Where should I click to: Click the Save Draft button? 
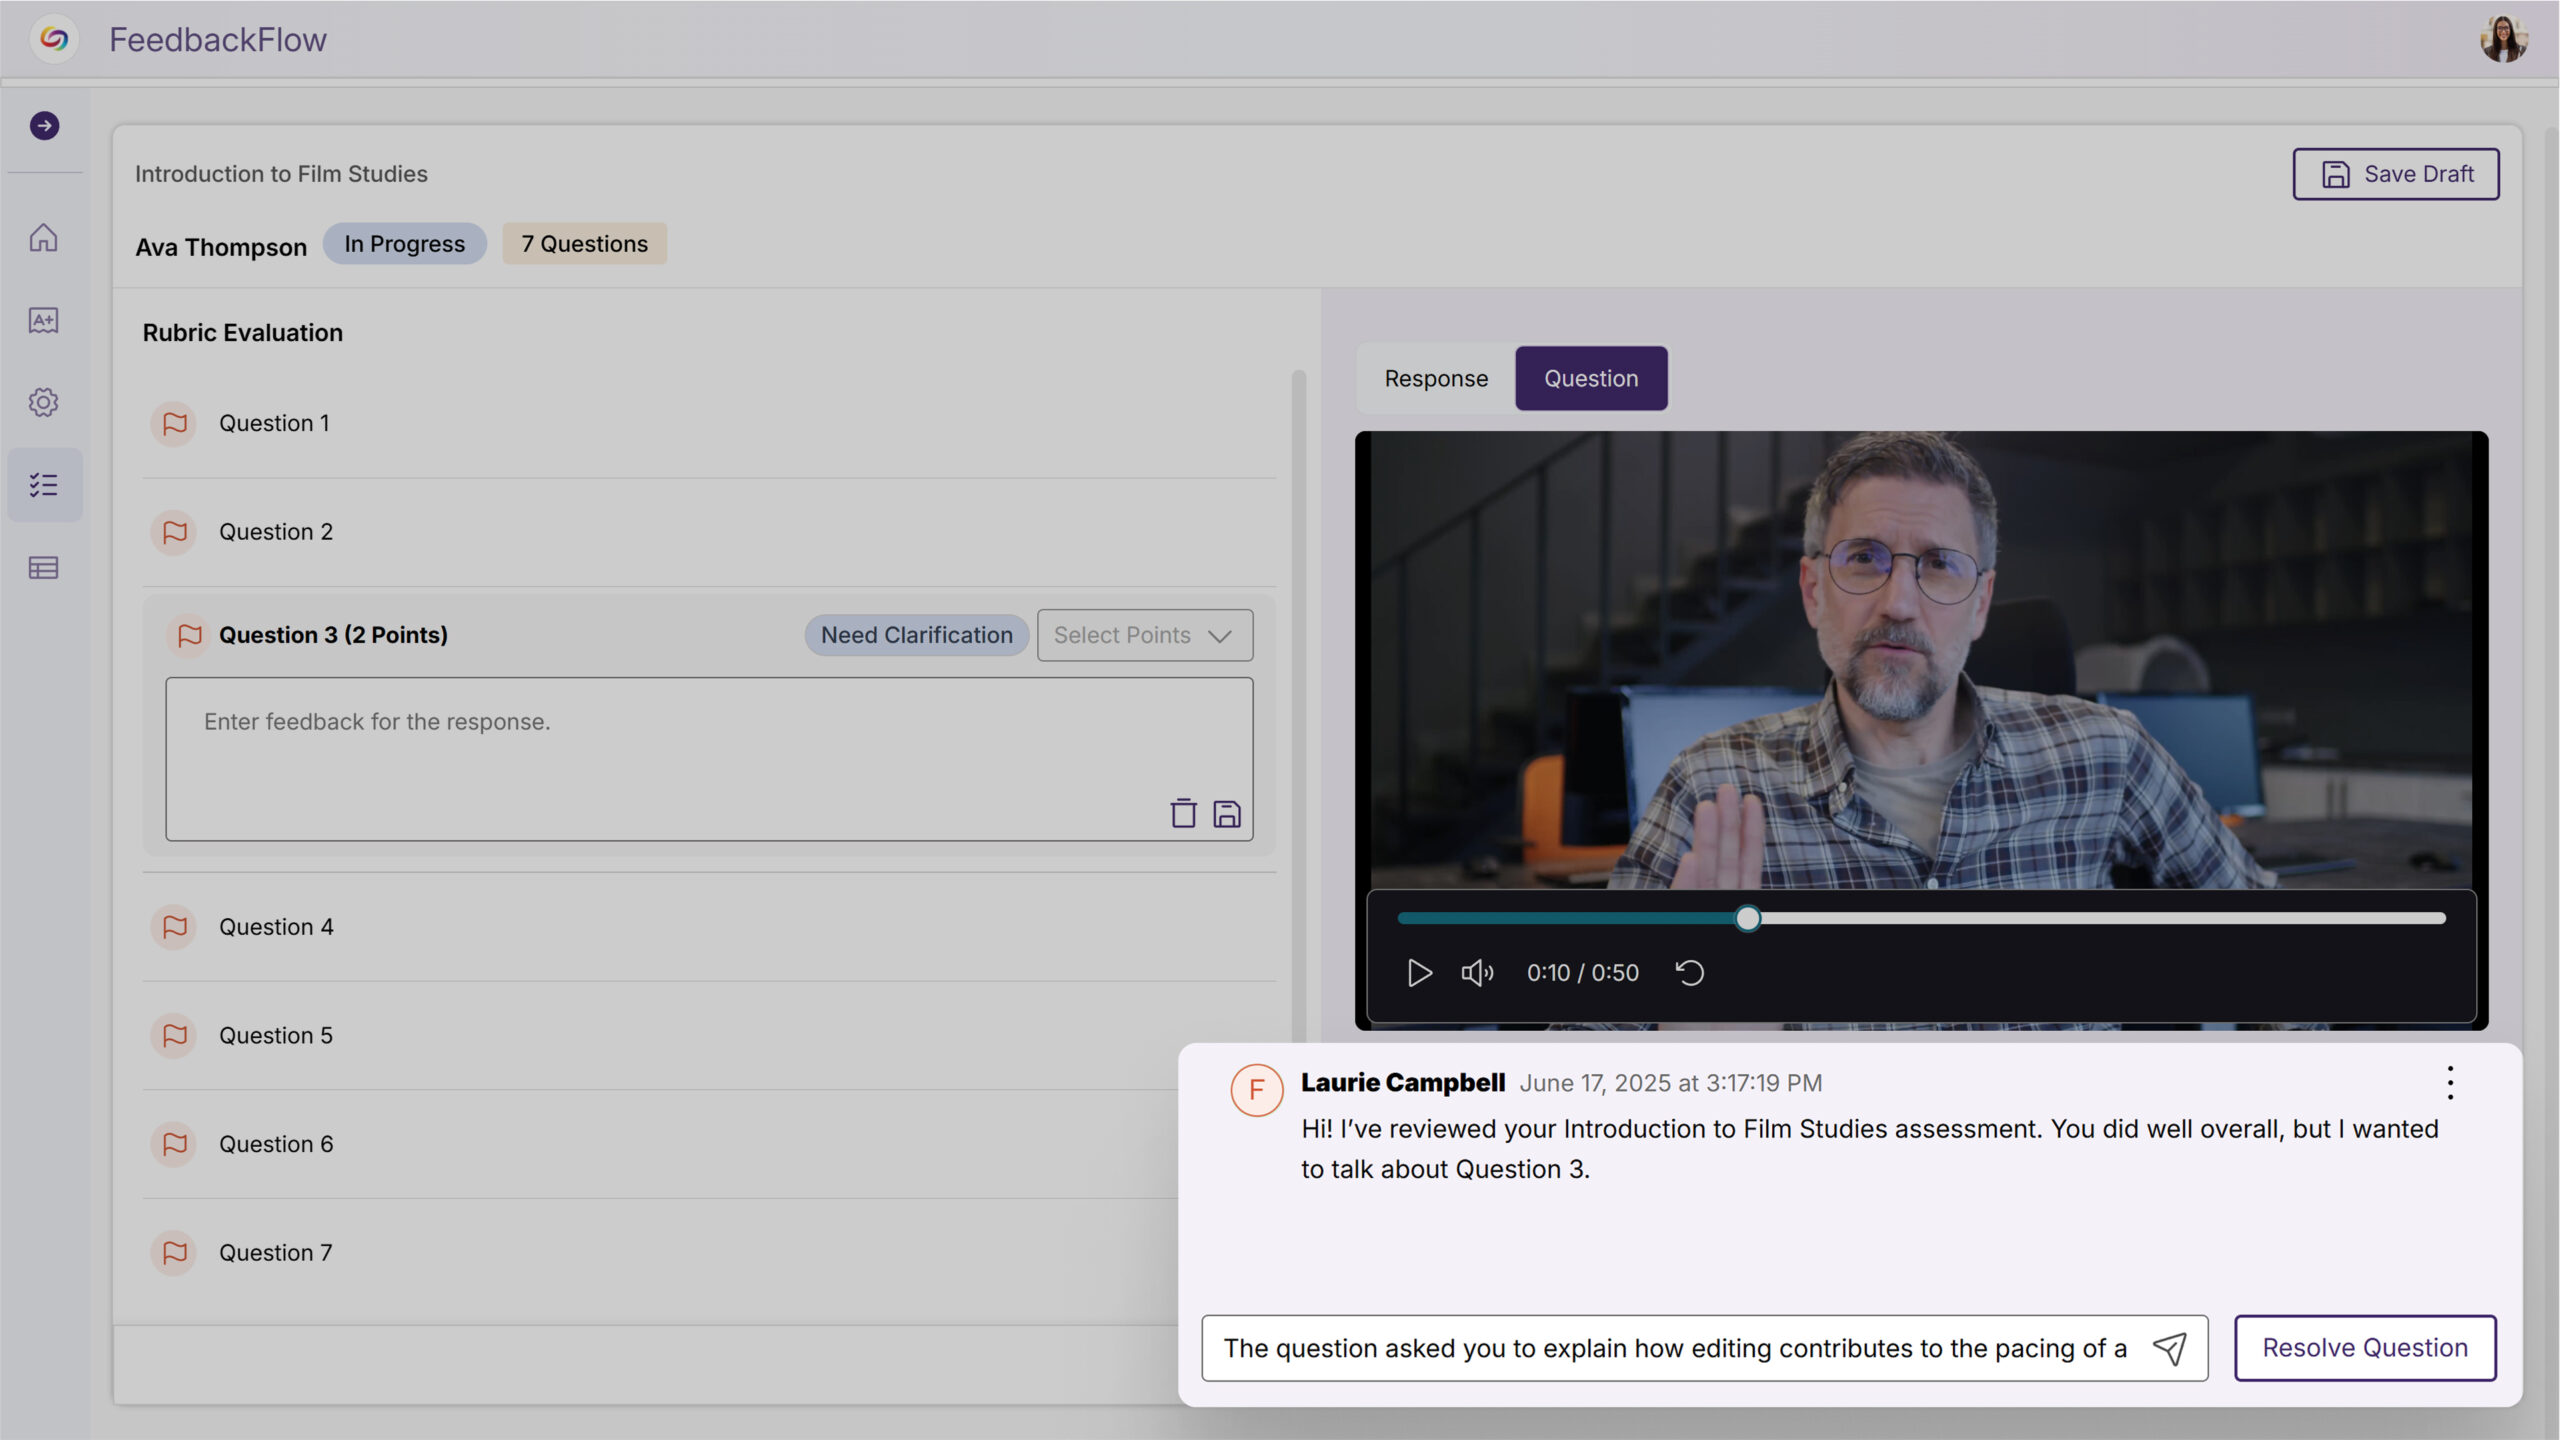[2396, 174]
